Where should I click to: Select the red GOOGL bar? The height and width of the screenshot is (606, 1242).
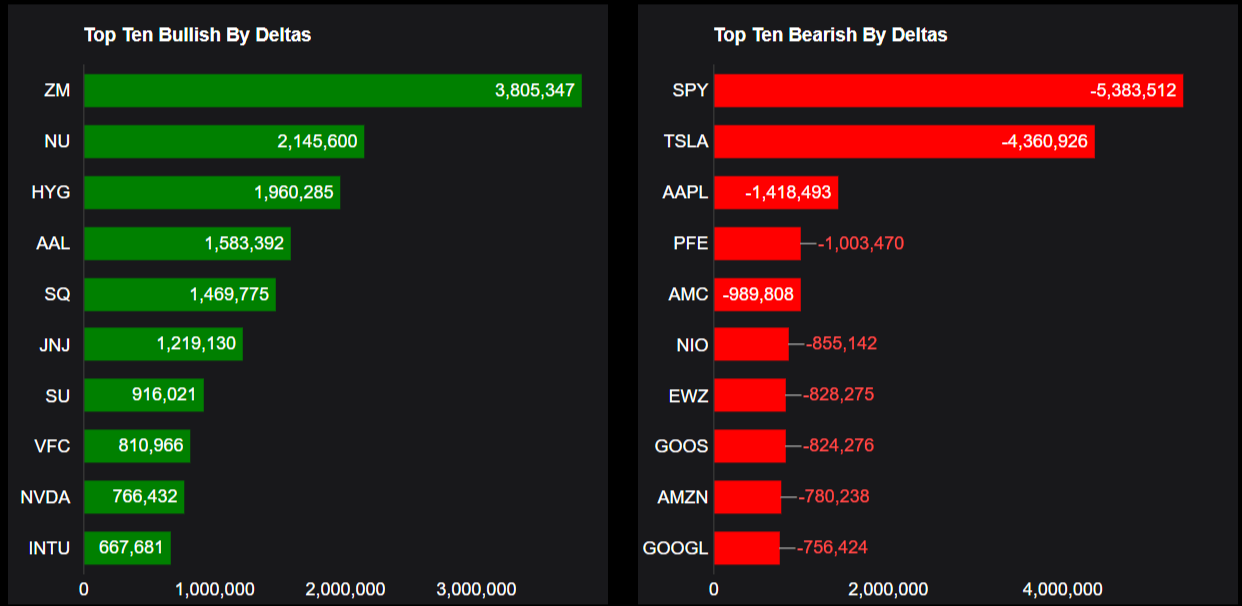click(746, 548)
